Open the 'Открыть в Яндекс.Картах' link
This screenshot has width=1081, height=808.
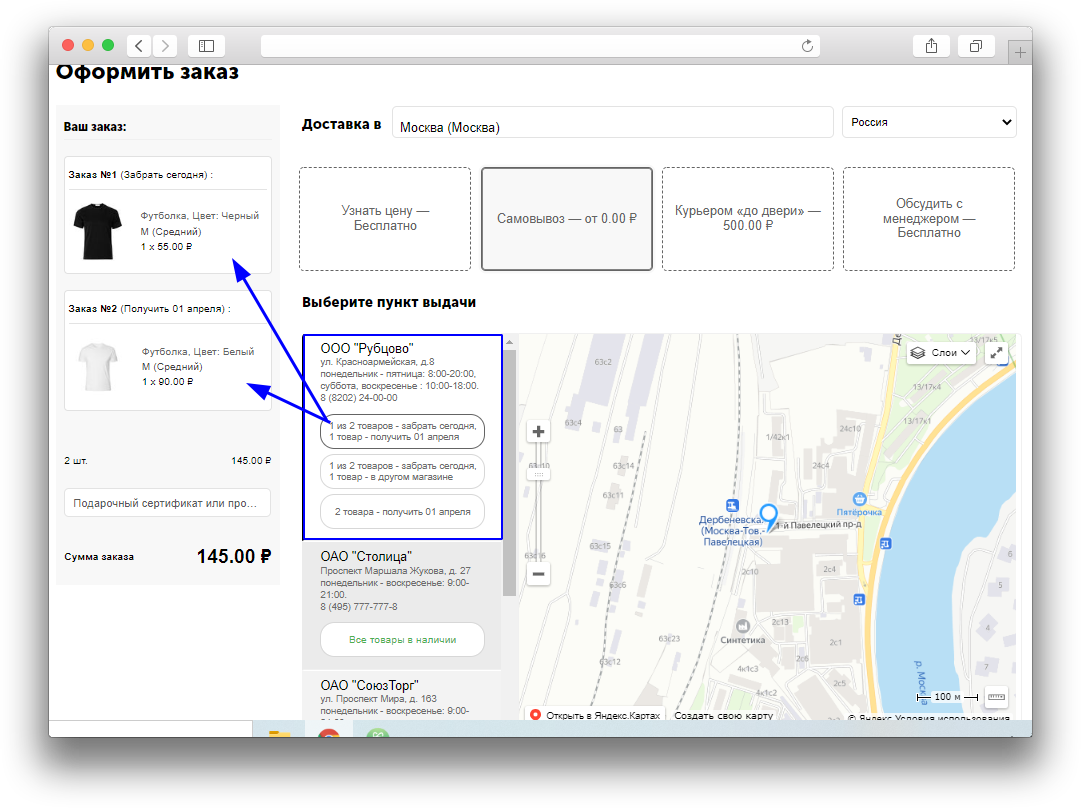pos(594,715)
